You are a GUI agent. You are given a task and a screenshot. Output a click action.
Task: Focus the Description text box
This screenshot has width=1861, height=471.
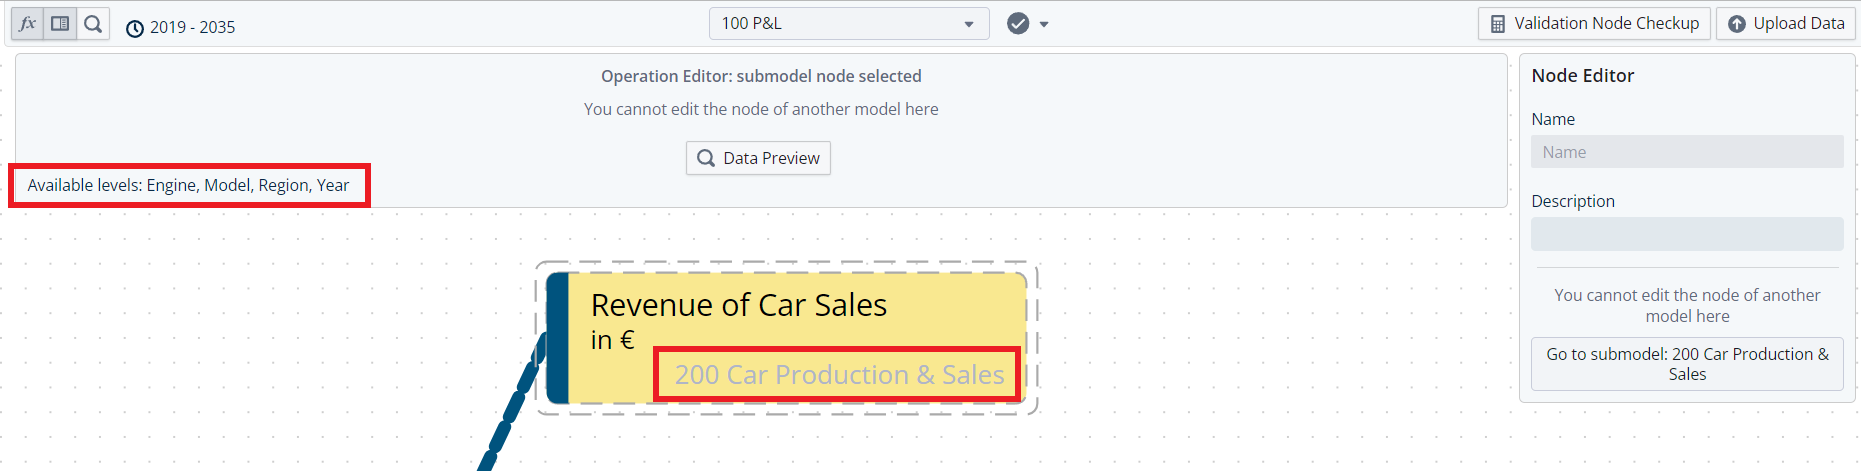[x=1686, y=234]
